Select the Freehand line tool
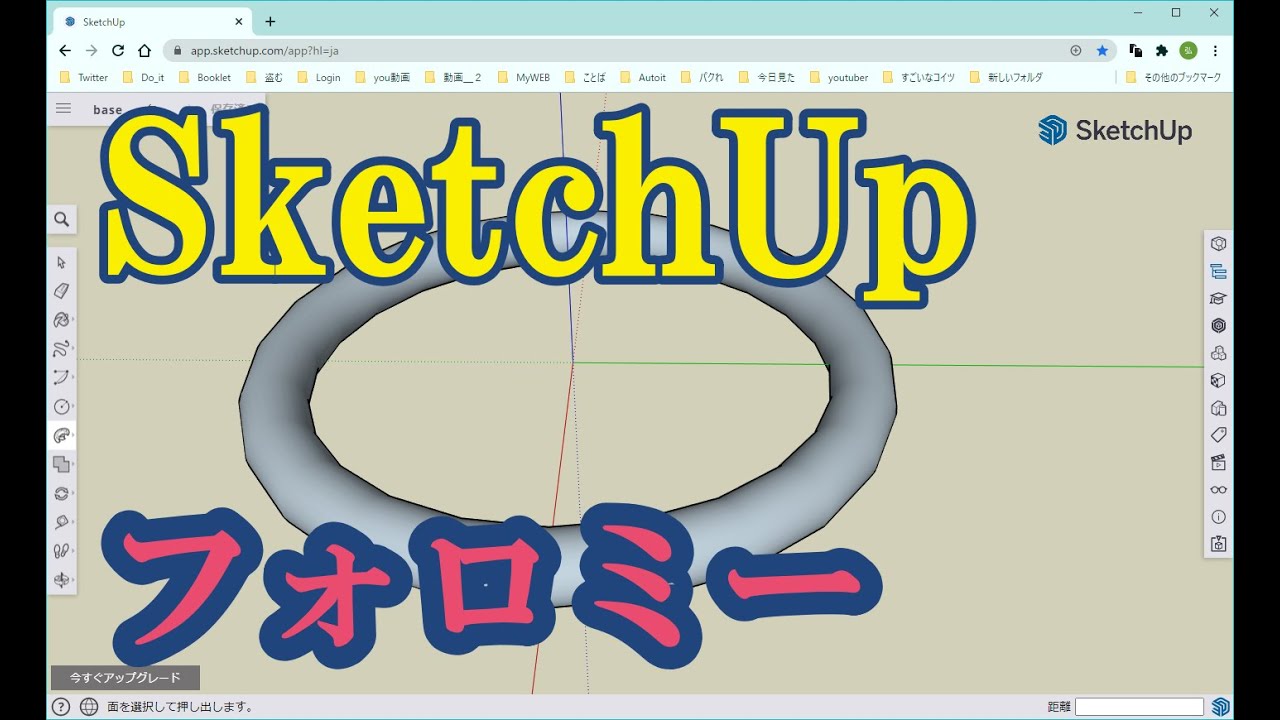Image resolution: width=1280 pixels, height=720 pixels. coord(62,349)
